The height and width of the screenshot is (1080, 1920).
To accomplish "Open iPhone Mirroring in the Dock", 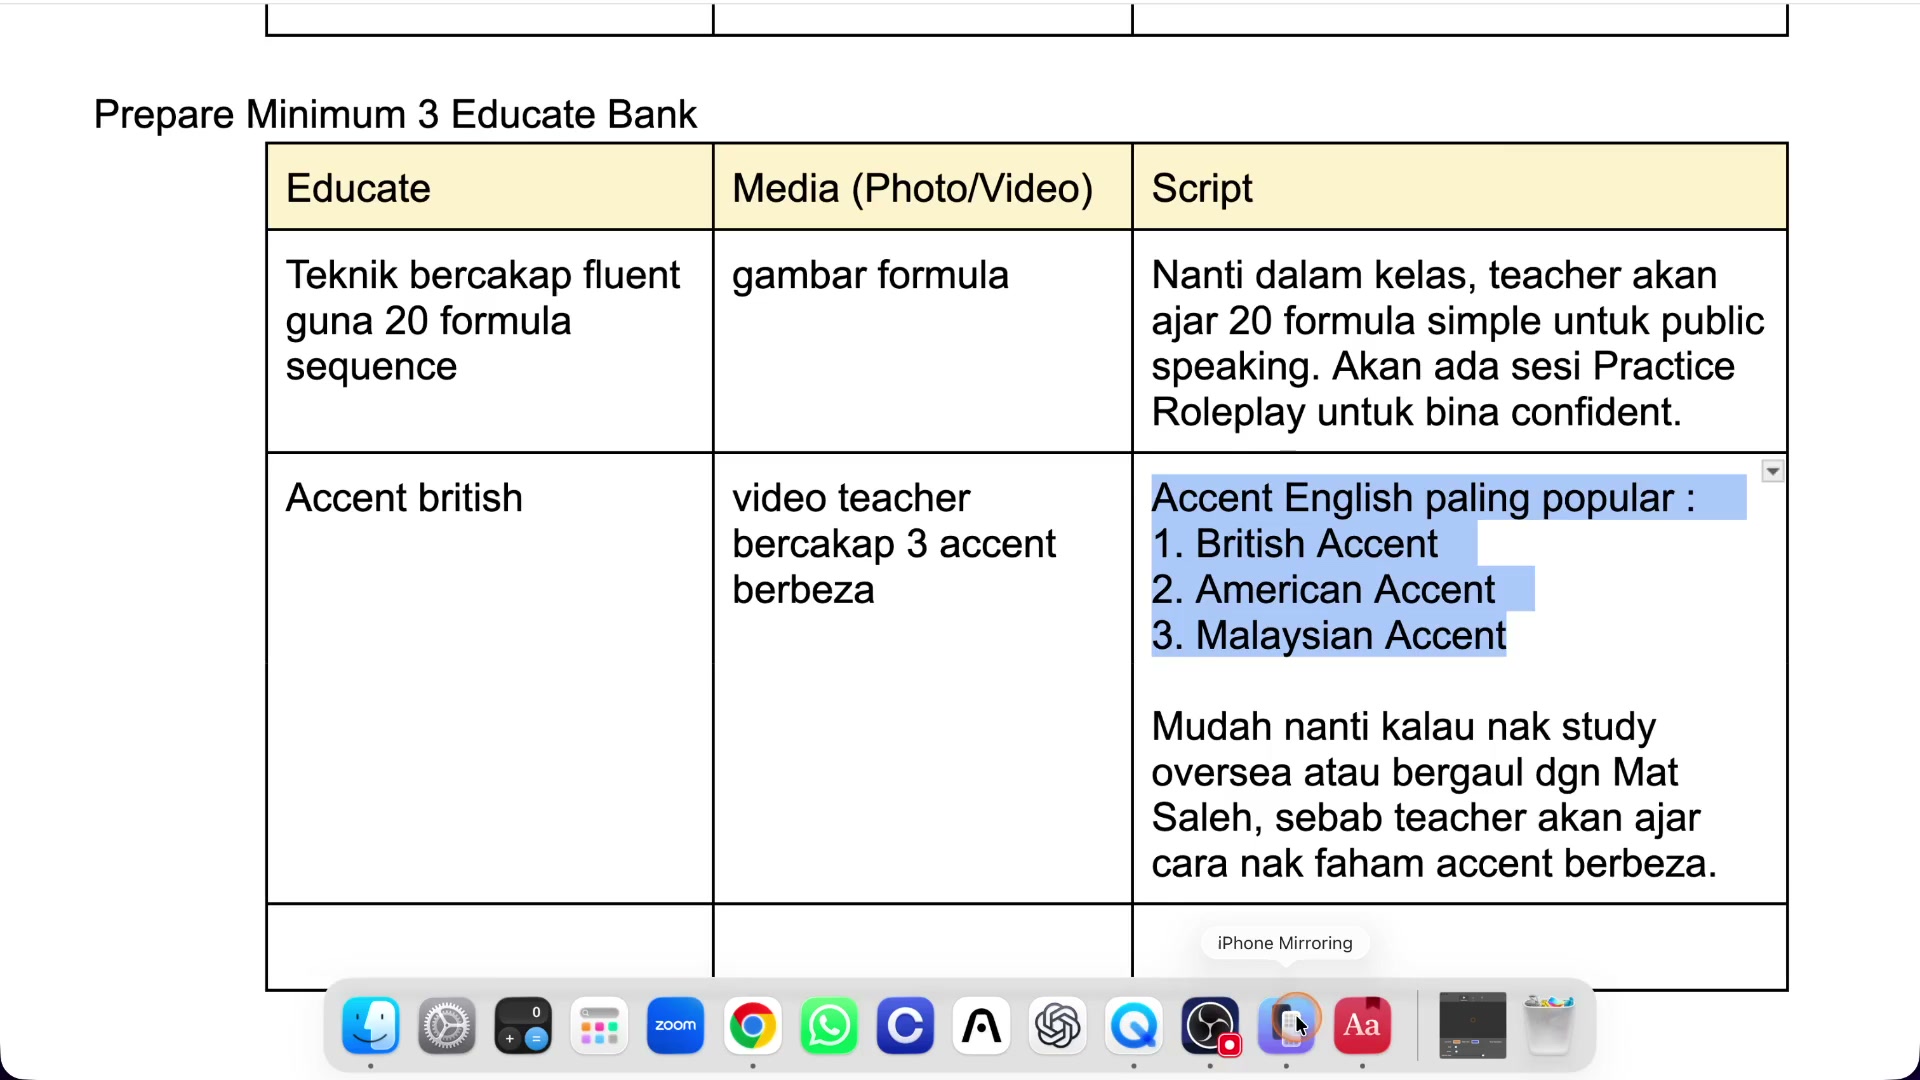I will [1286, 1025].
